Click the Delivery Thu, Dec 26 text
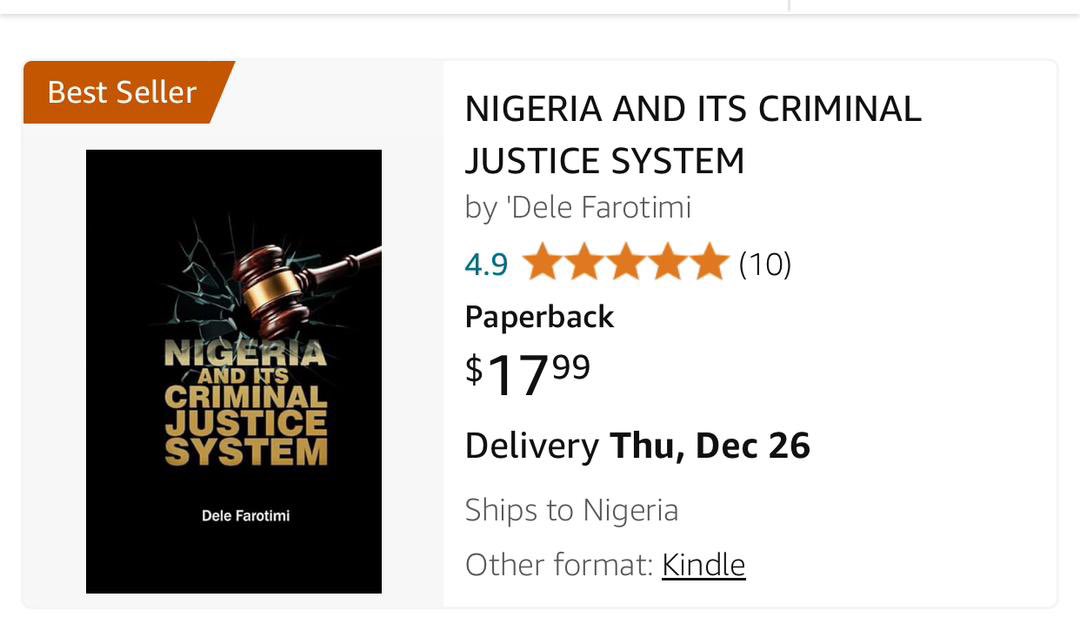 coord(637,445)
